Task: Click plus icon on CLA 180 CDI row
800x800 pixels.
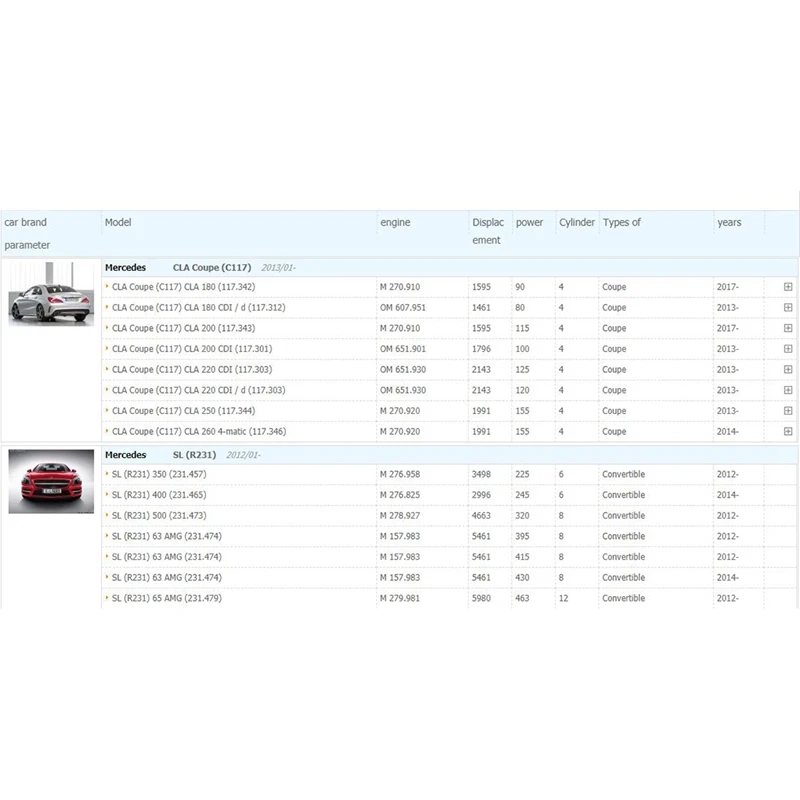Action: (x=788, y=308)
